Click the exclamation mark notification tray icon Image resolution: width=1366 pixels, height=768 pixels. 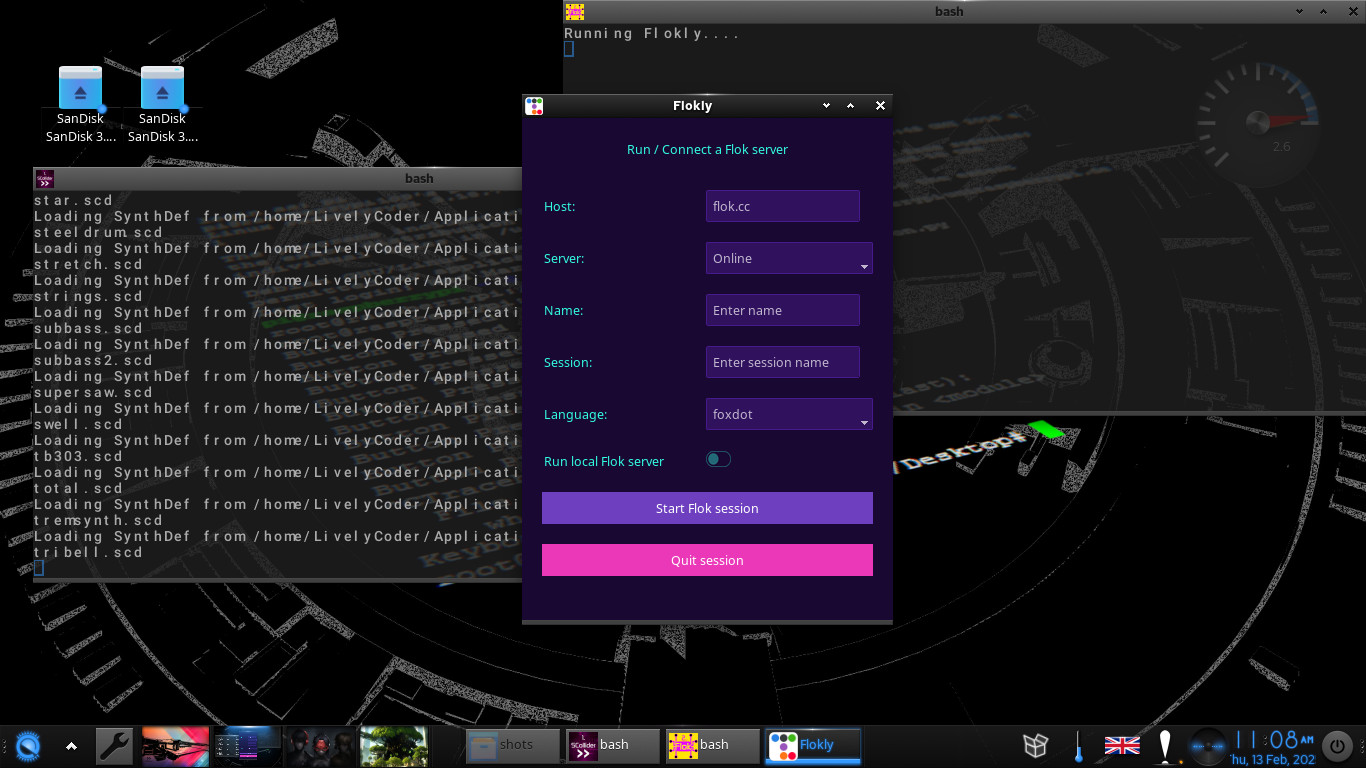point(1165,746)
